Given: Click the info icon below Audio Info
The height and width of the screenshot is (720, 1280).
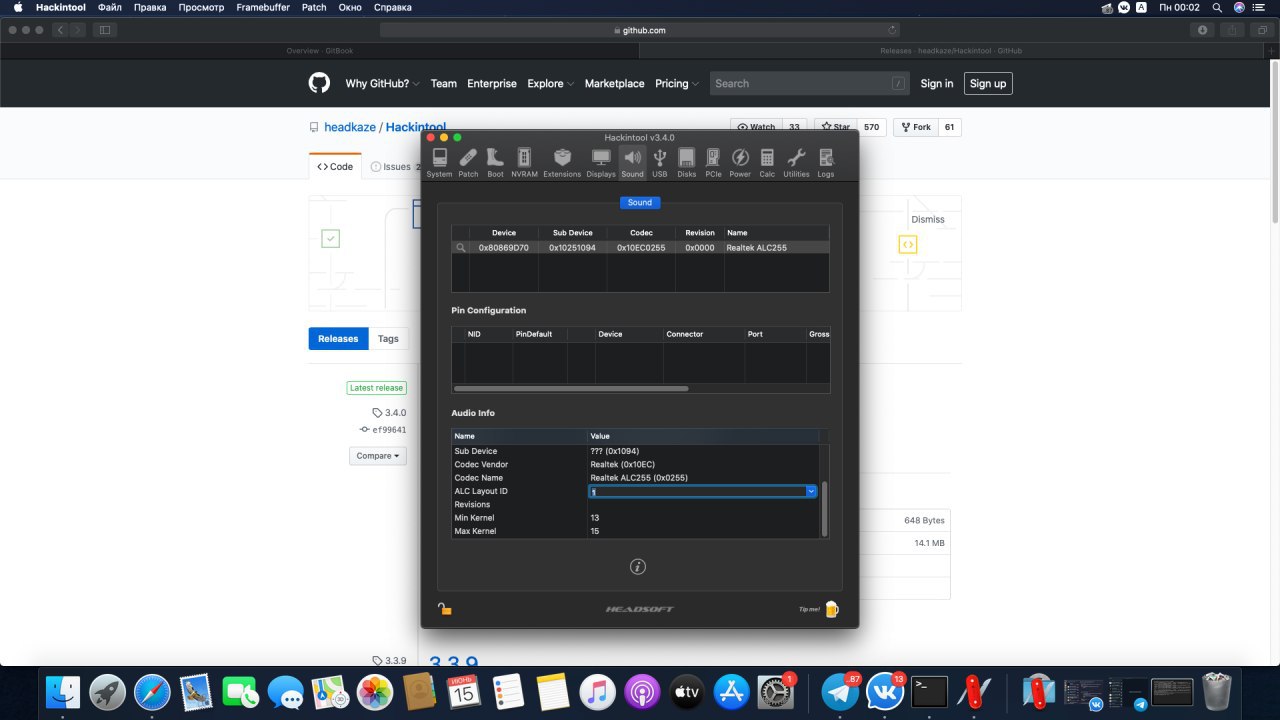Looking at the screenshot, I should tap(638, 567).
